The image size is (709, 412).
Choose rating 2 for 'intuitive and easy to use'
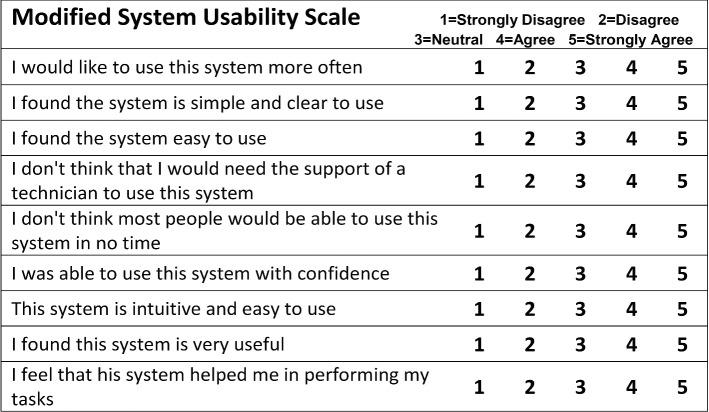[530, 309]
